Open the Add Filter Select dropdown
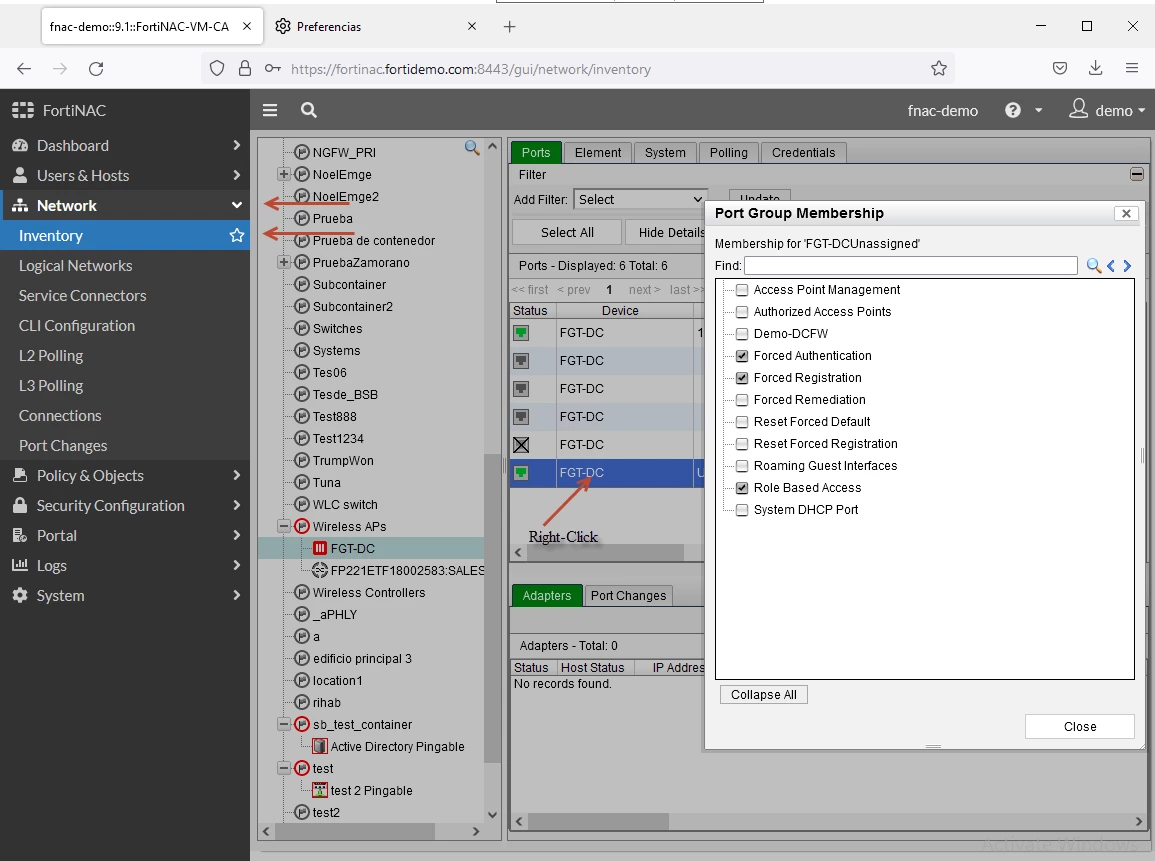This screenshot has width=1155, height=861. click(x=640, y=200)
